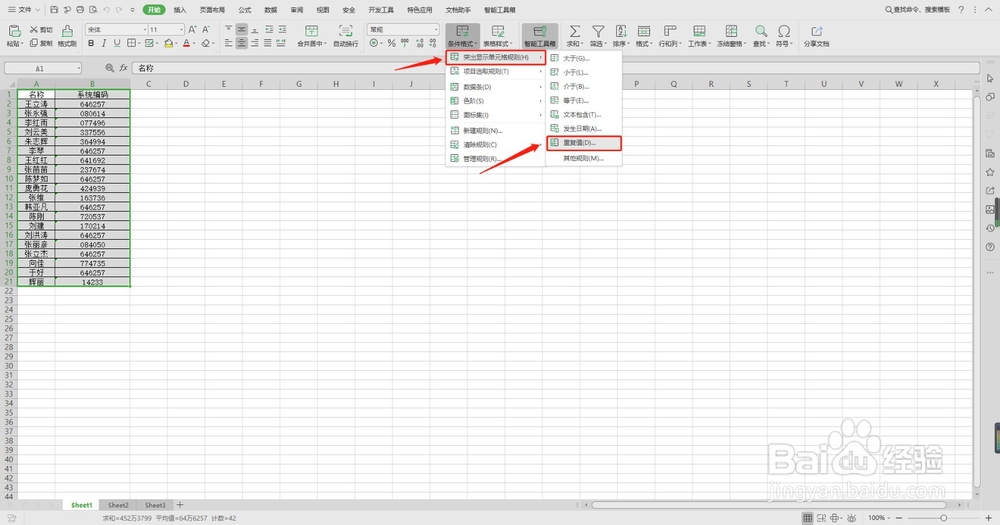The width and height of the screenshot is (1000, 525).
Task: Toggle italic formatting
Action: click(104, 43)
